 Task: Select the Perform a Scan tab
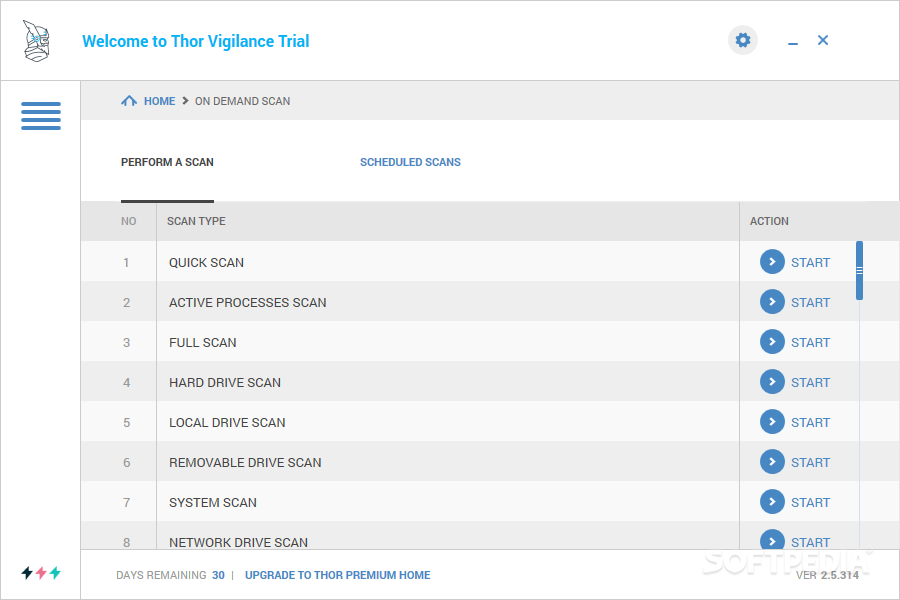[x=167, y=162]
